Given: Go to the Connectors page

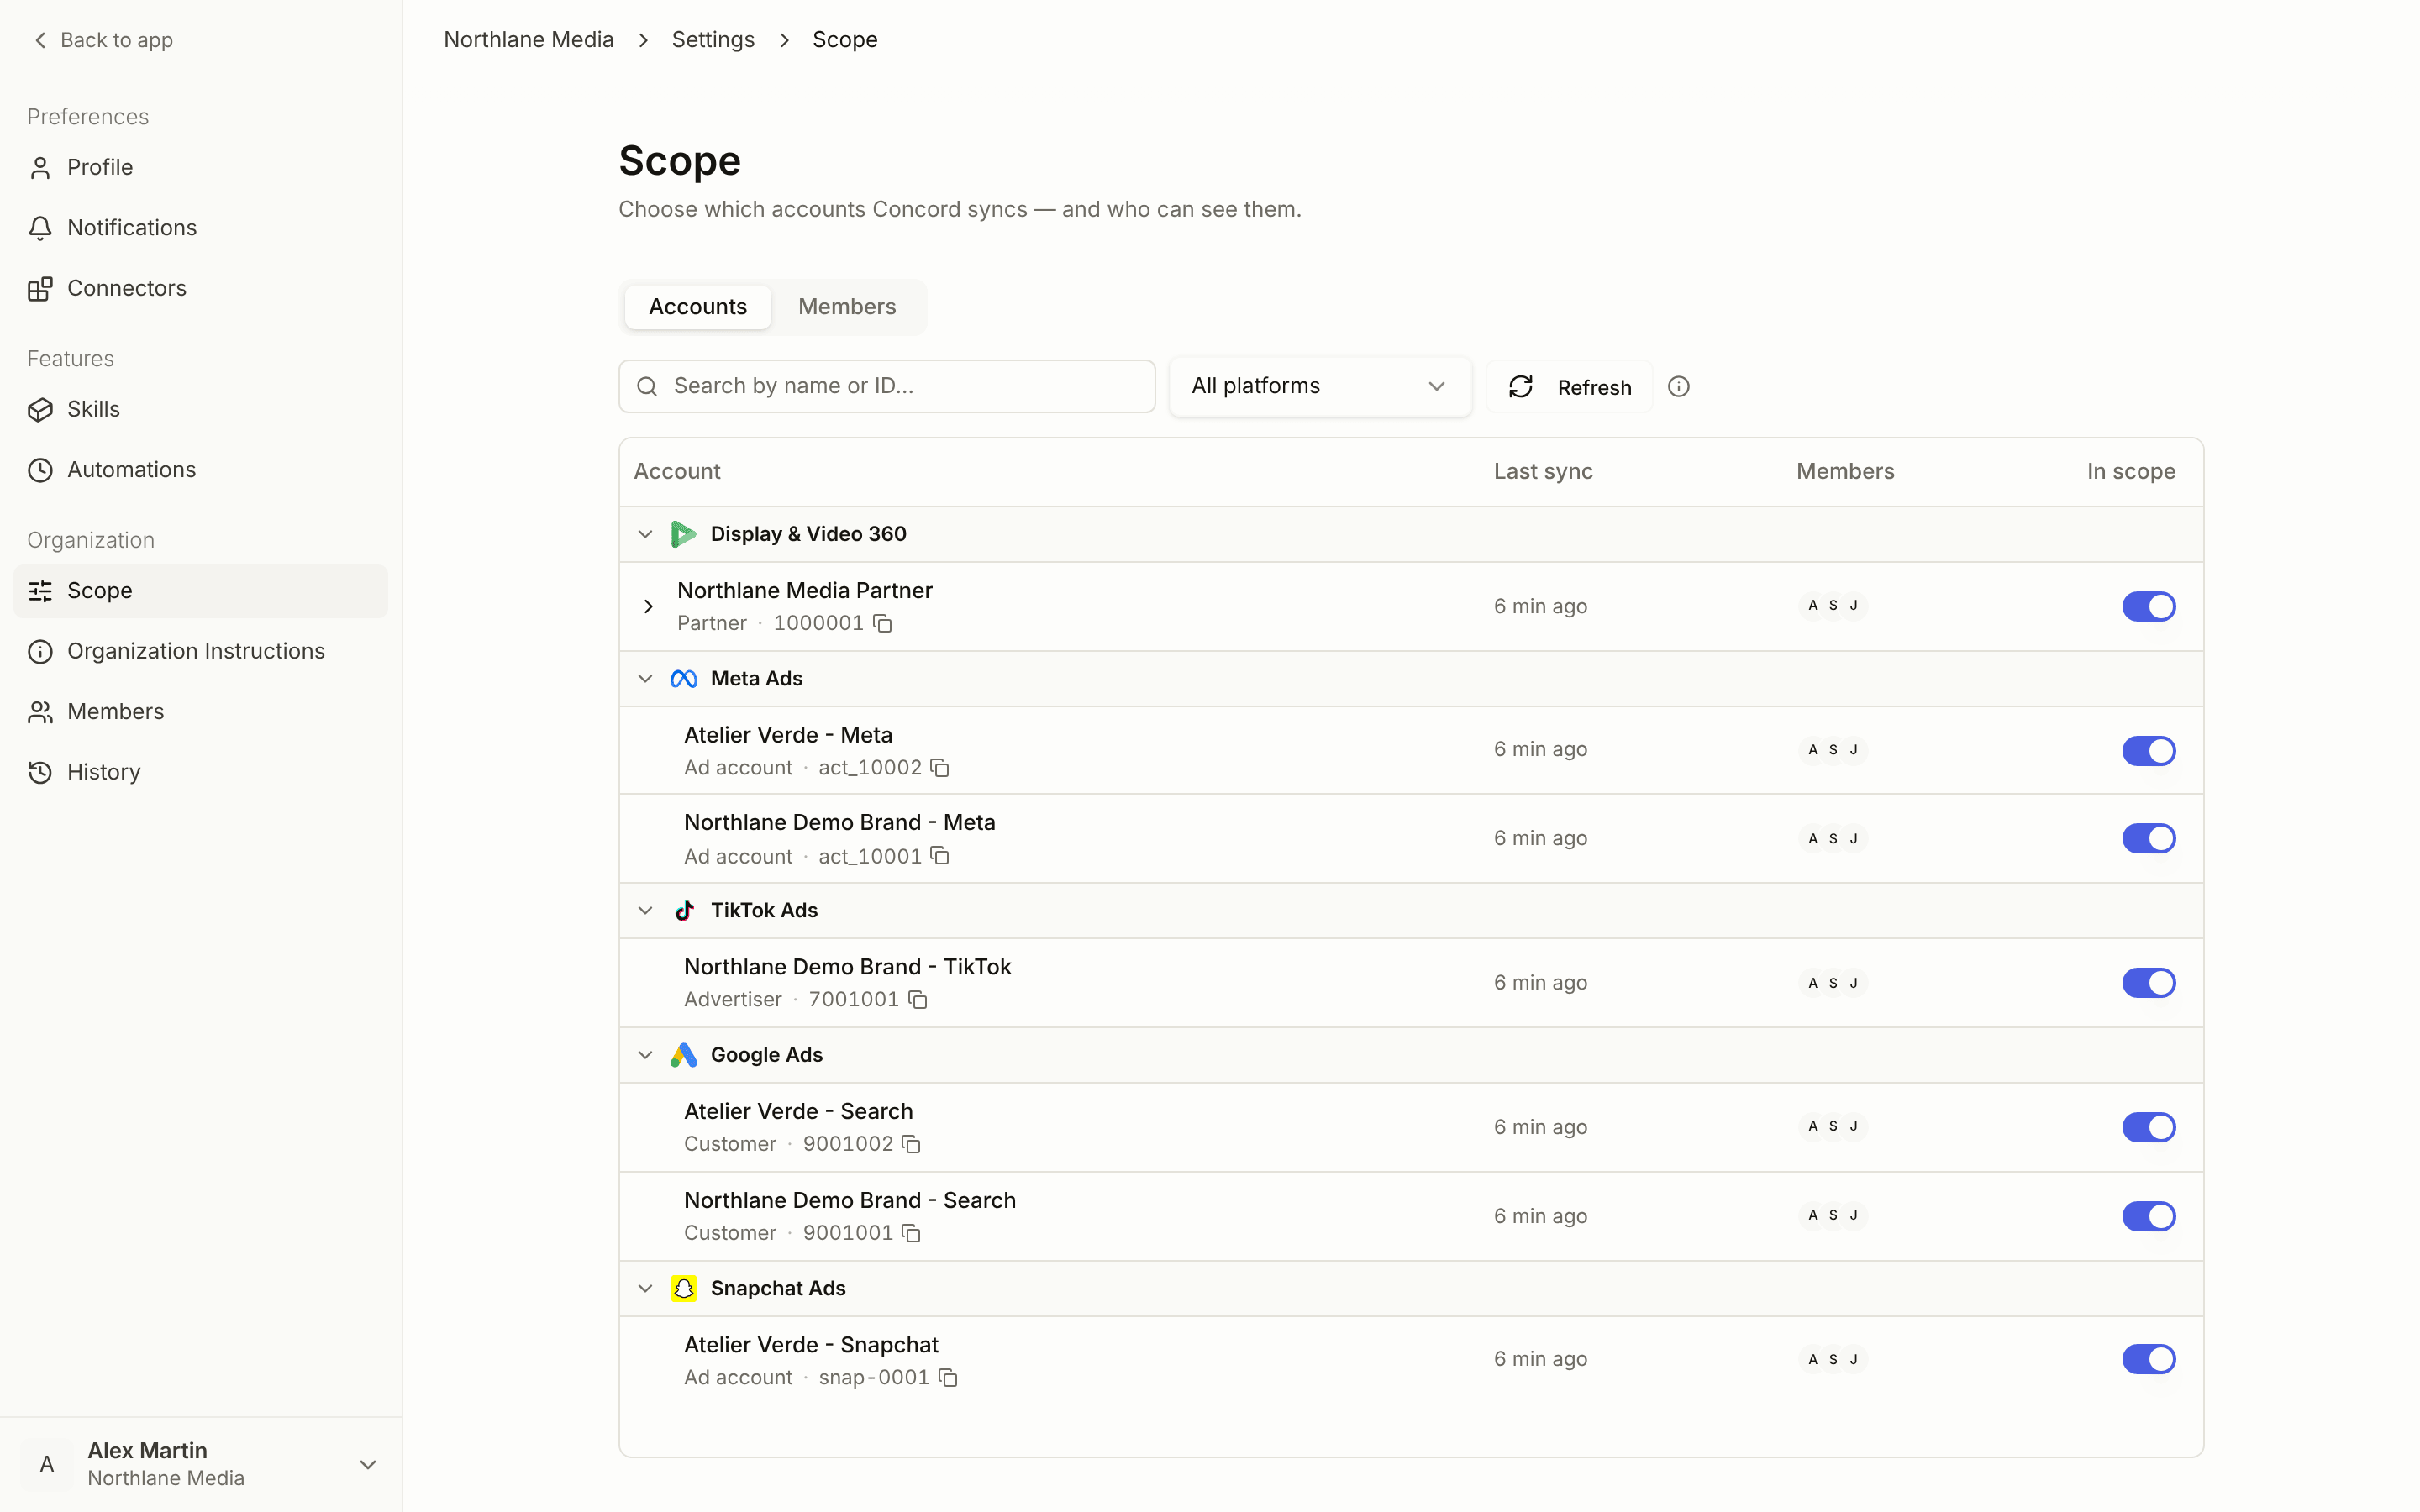Looking at the screenshot, I should coord(200,288).
